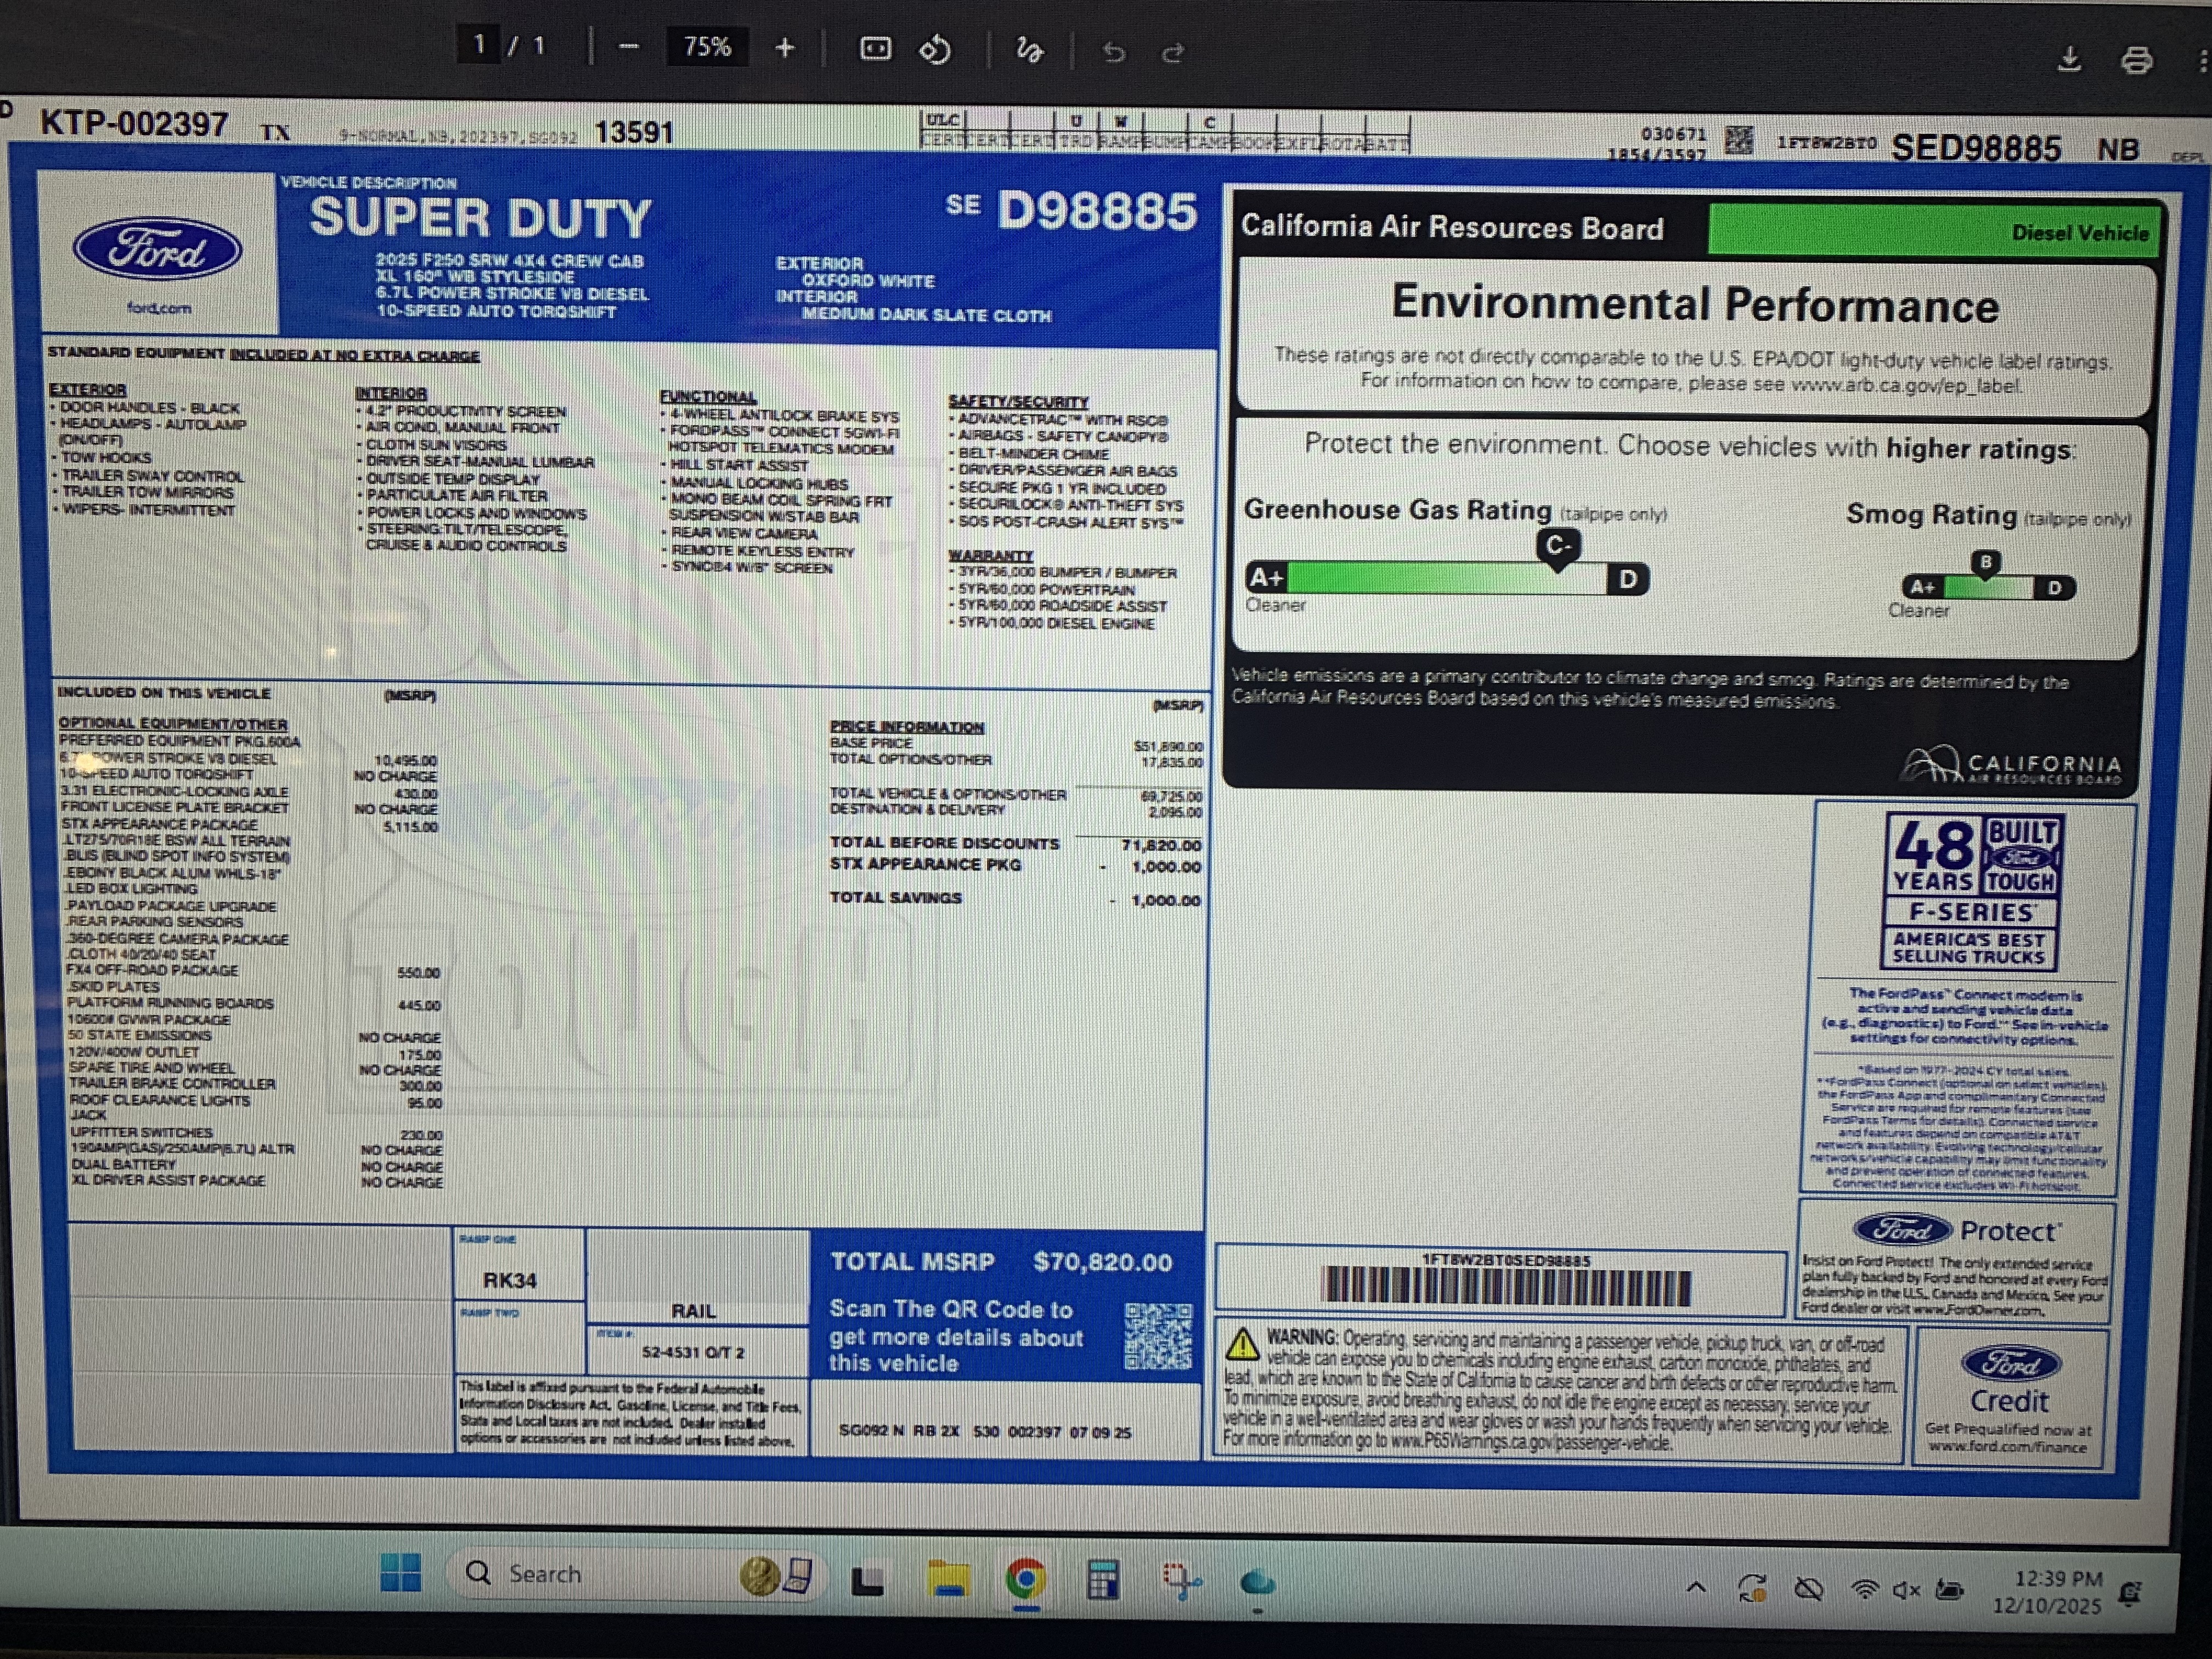
Task: Click the fit to page icon
Action: coord(876,48)
